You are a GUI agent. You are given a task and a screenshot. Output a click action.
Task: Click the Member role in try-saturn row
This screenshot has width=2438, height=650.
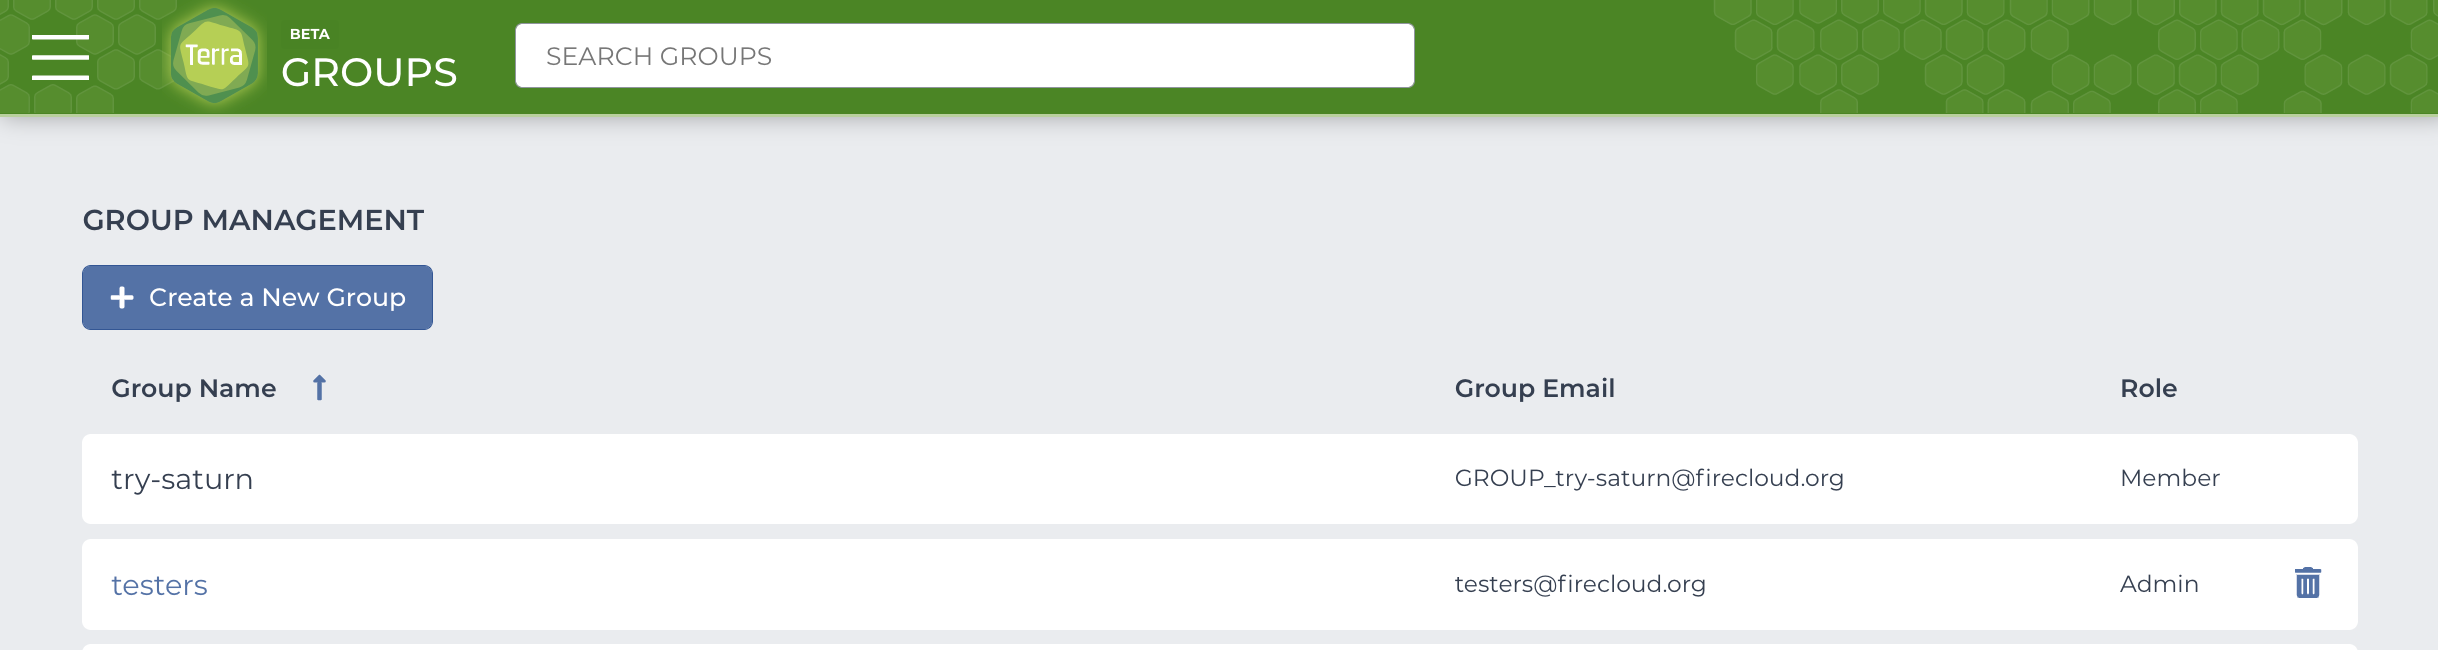pyautogui.click(x=2170, y=478)
